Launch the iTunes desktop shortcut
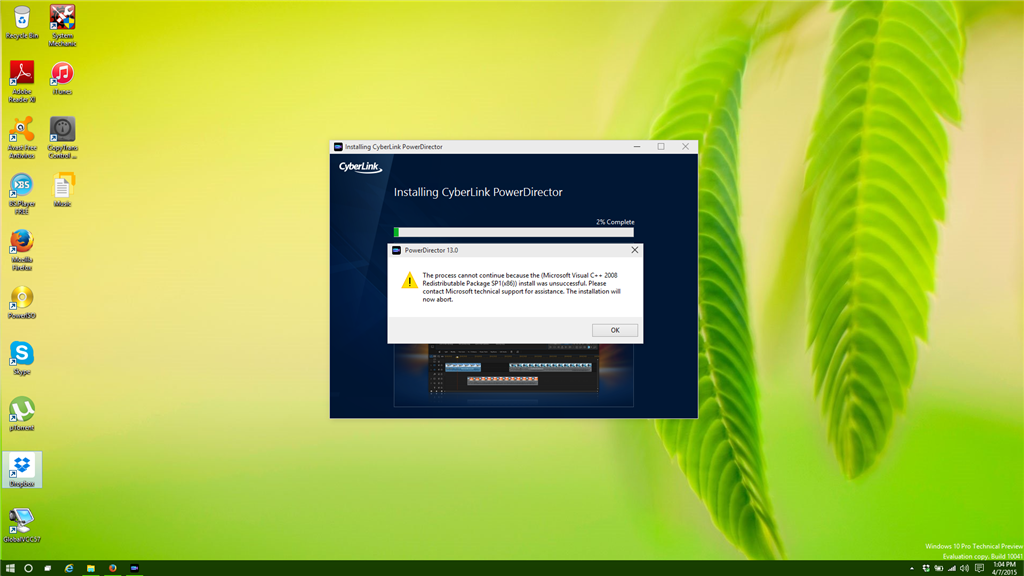This screenshot has width=1024, height=576. [62, 78]
